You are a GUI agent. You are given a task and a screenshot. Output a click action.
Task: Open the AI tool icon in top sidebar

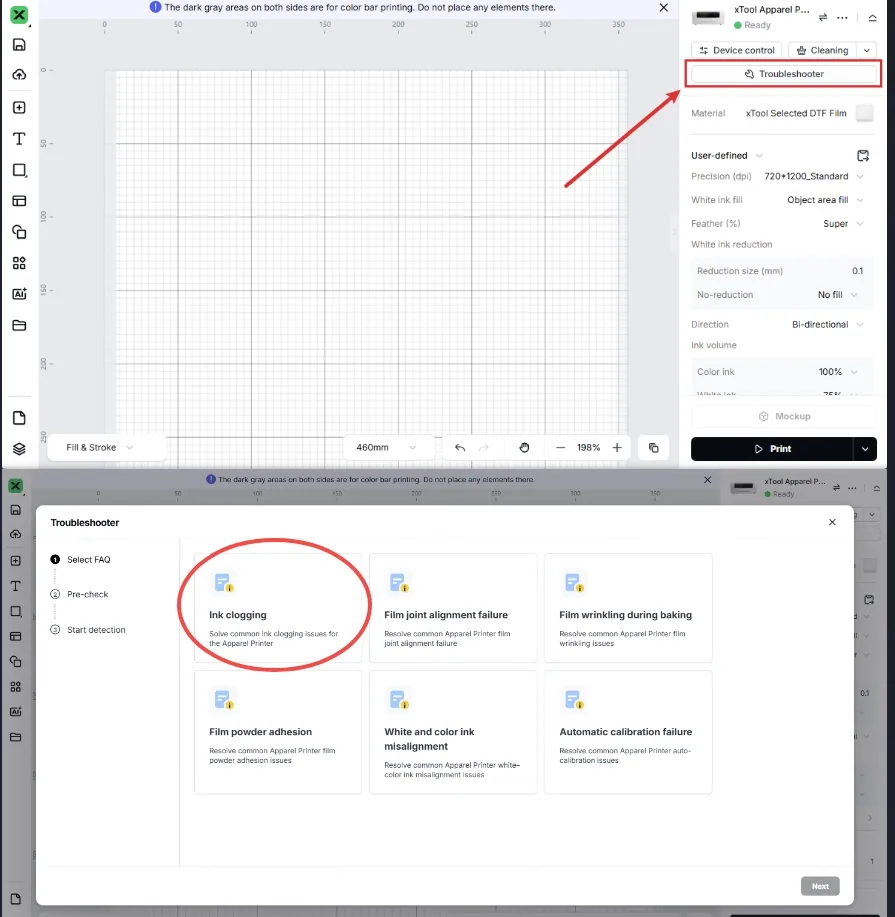point(19,294)
